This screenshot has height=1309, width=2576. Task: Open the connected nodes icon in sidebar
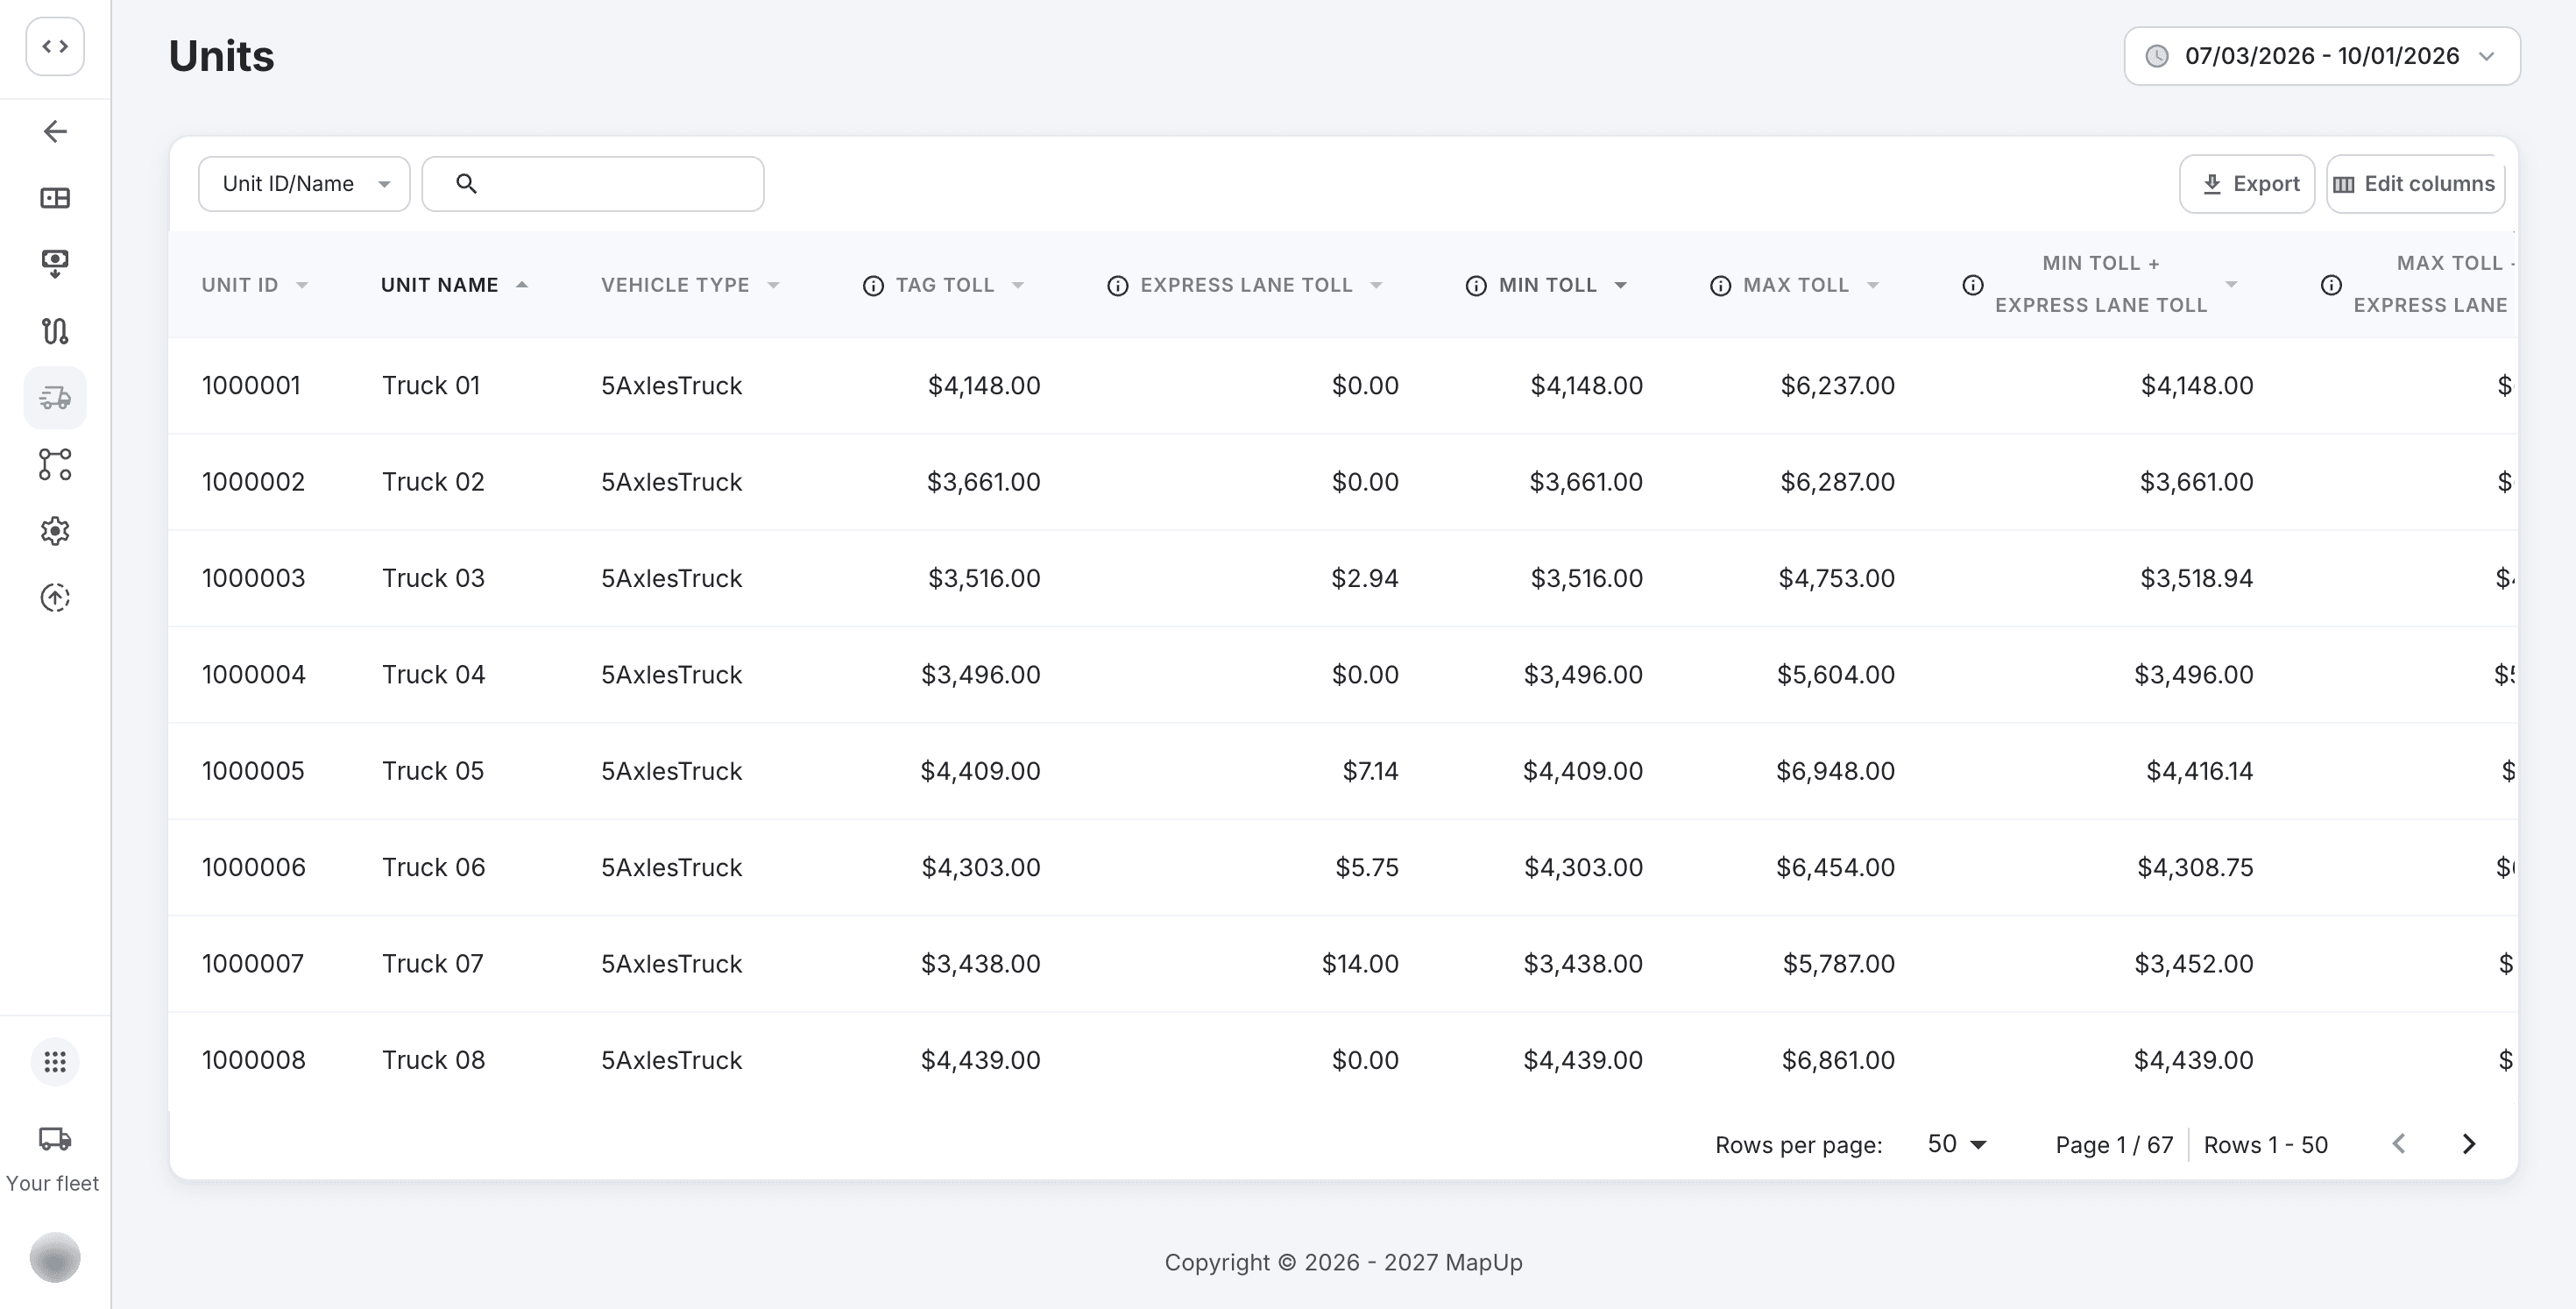tap(55, 464)
